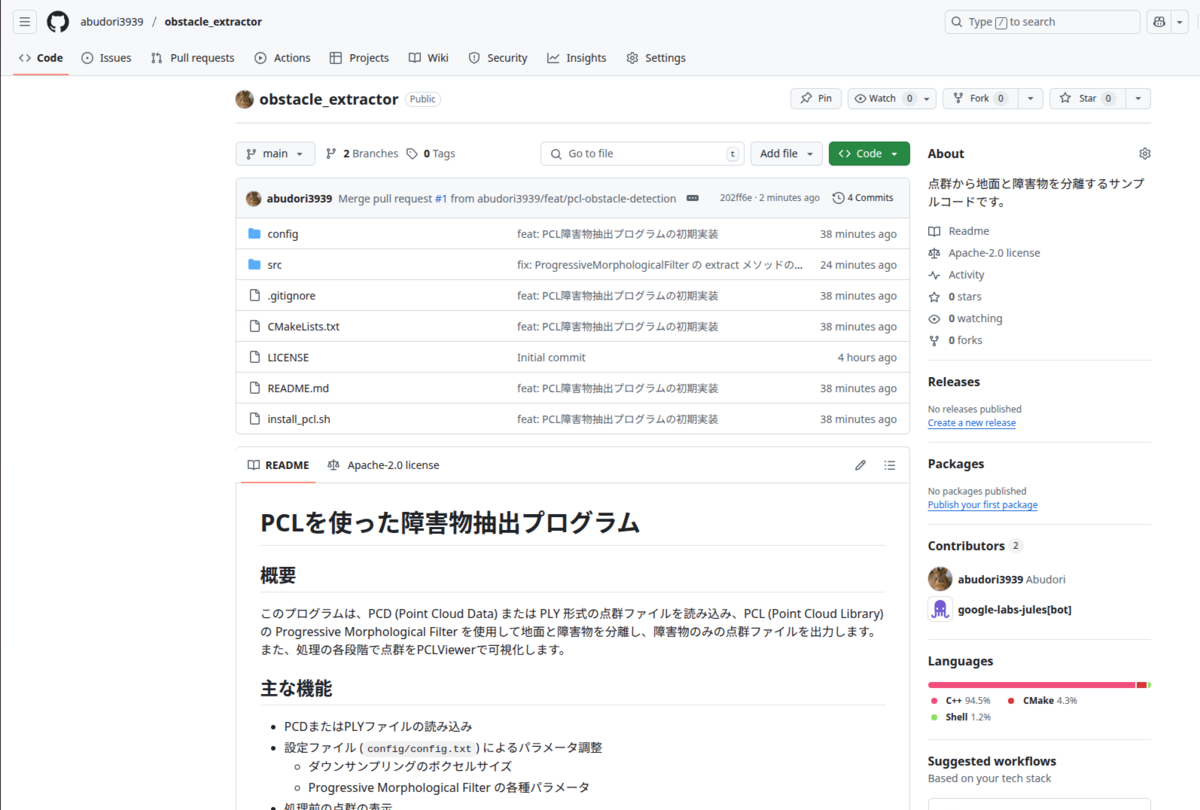Select the README tab in file viewer
The height and width of the screenshot is (810, 1200).
click(x=278, y=465)
